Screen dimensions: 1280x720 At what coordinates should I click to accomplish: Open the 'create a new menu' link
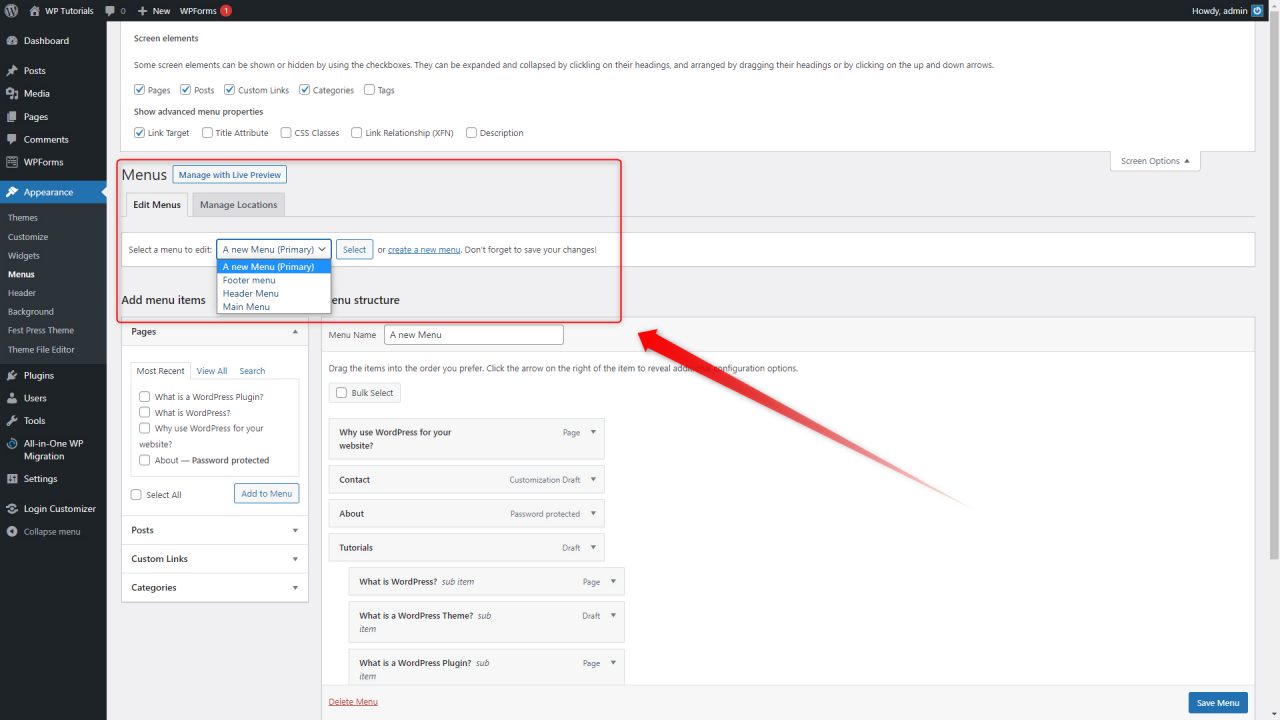(x=422, y=249)
